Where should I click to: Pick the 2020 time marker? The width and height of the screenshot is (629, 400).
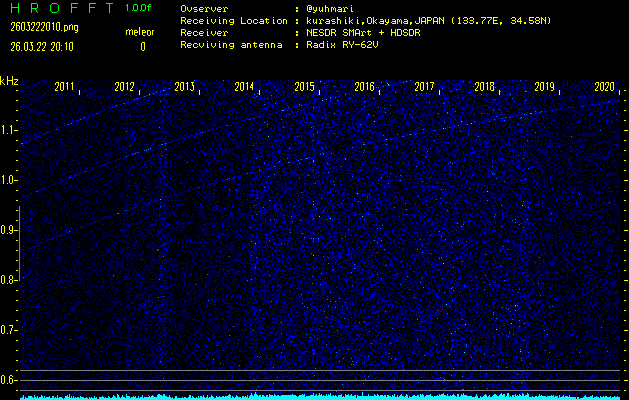coord(604,87)
